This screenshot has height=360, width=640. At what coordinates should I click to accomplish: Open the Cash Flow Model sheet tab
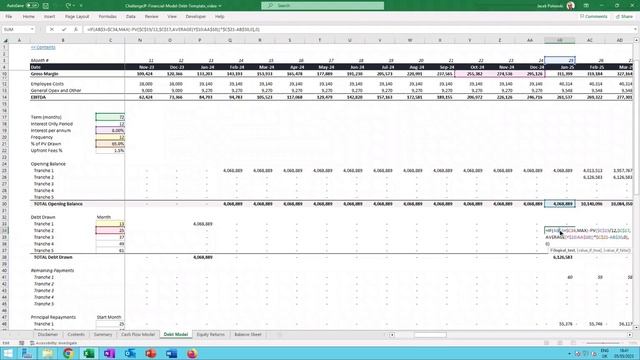[x=138, y=335]
